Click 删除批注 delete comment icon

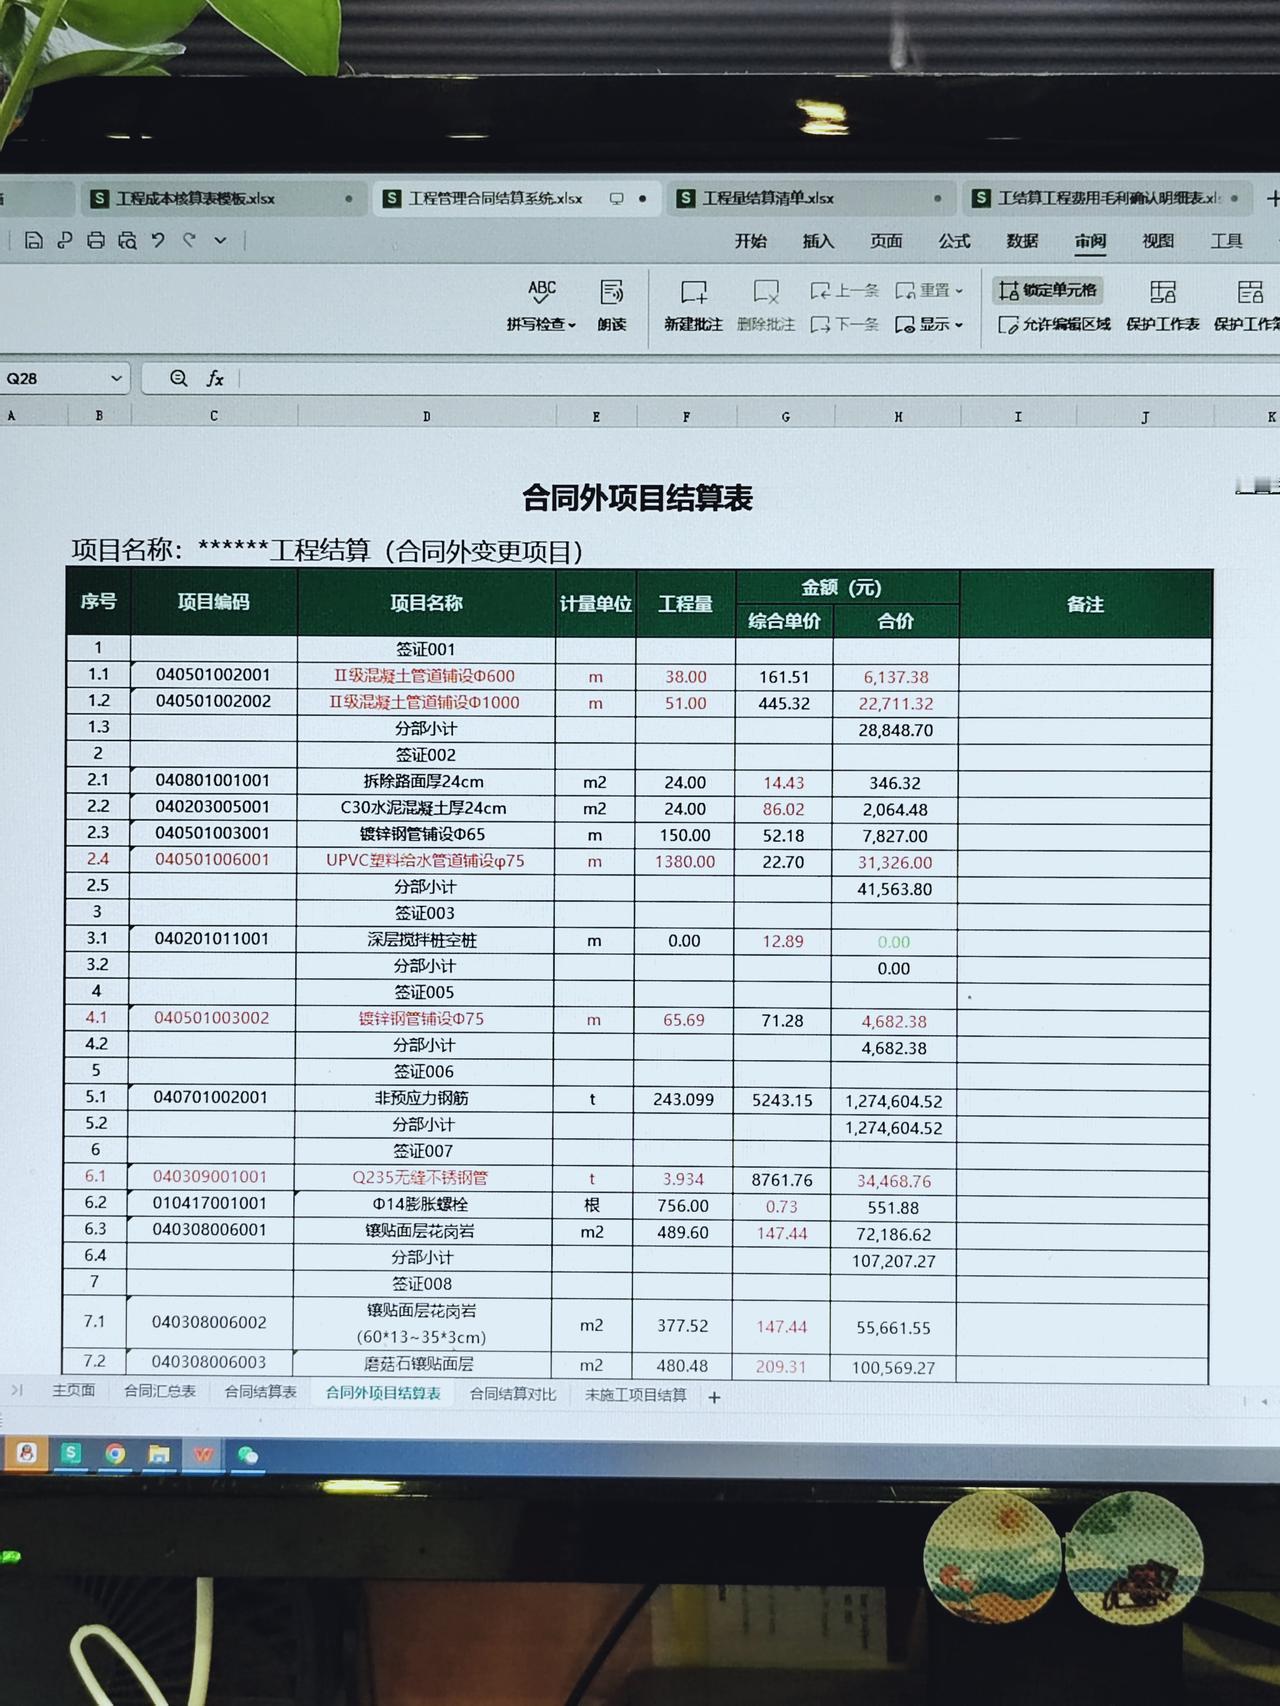(x=766, y=305)
